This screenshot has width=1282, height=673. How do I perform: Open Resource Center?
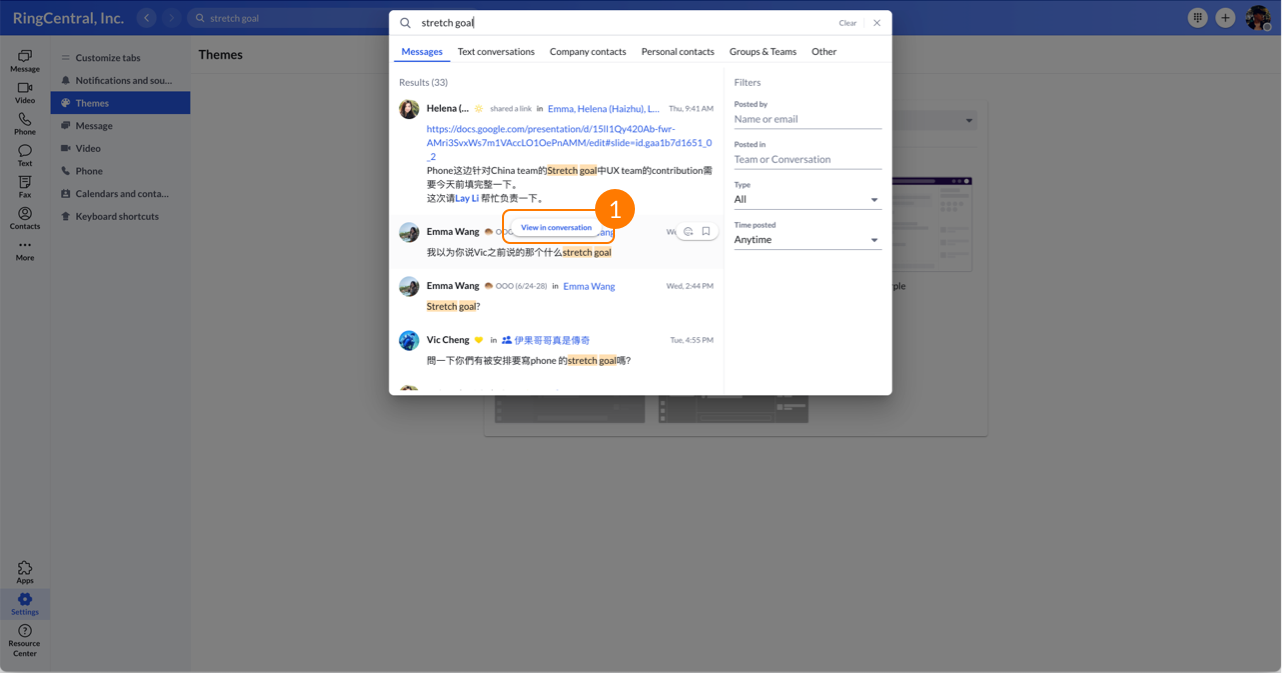coord(25,639)
